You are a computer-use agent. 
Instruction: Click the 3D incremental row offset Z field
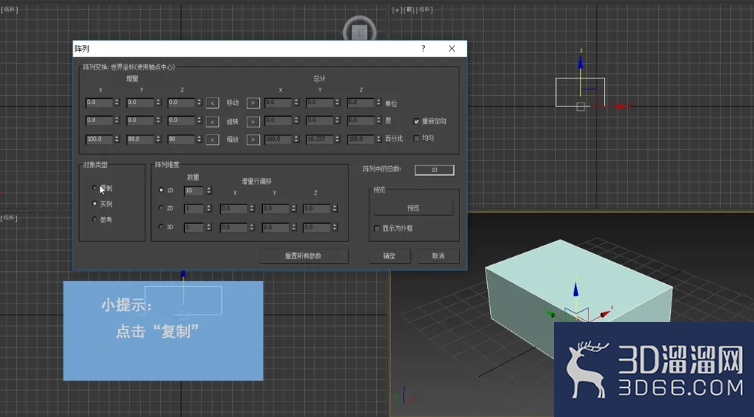317,227
